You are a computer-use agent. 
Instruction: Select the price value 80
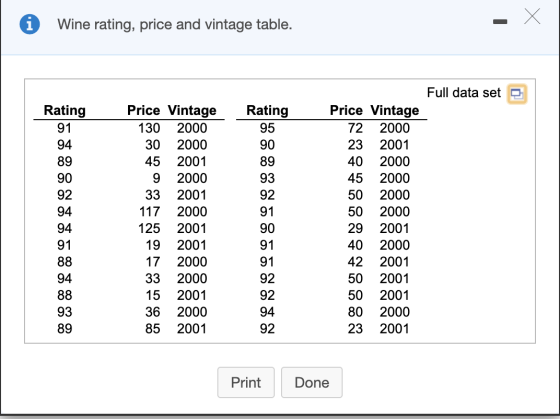coord(355,312)
